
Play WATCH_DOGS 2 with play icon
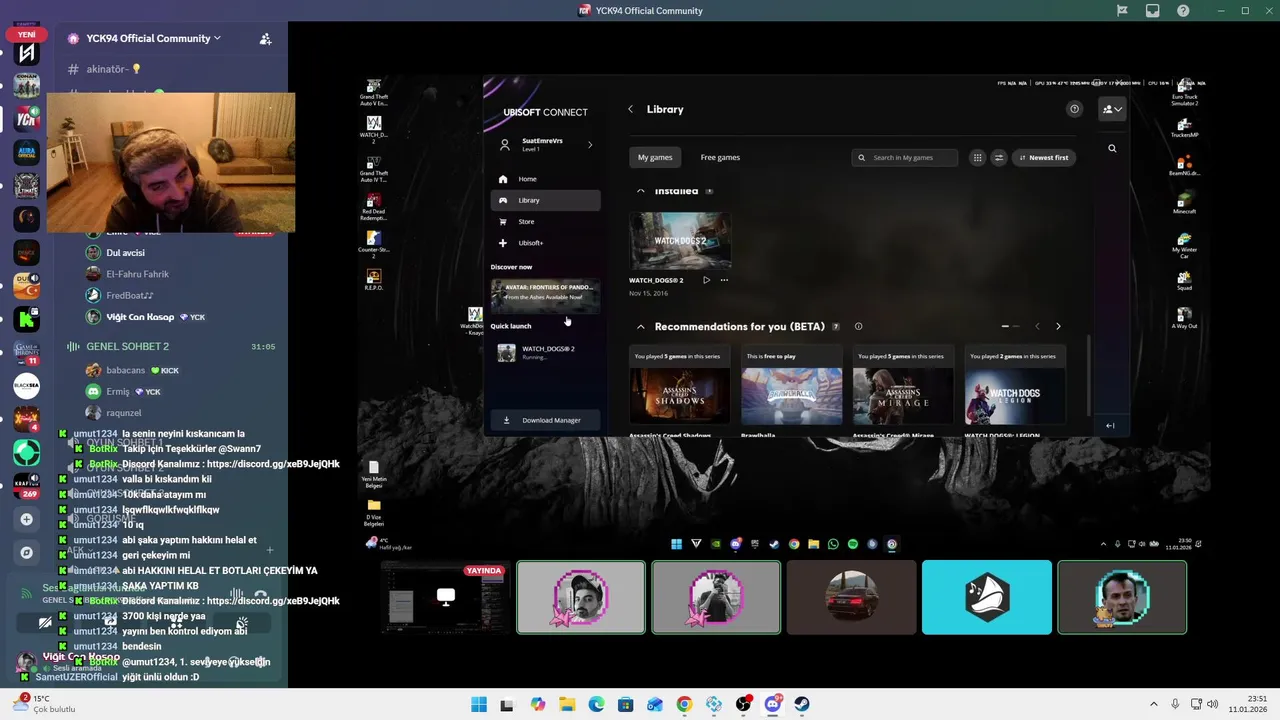coord(706,280)
